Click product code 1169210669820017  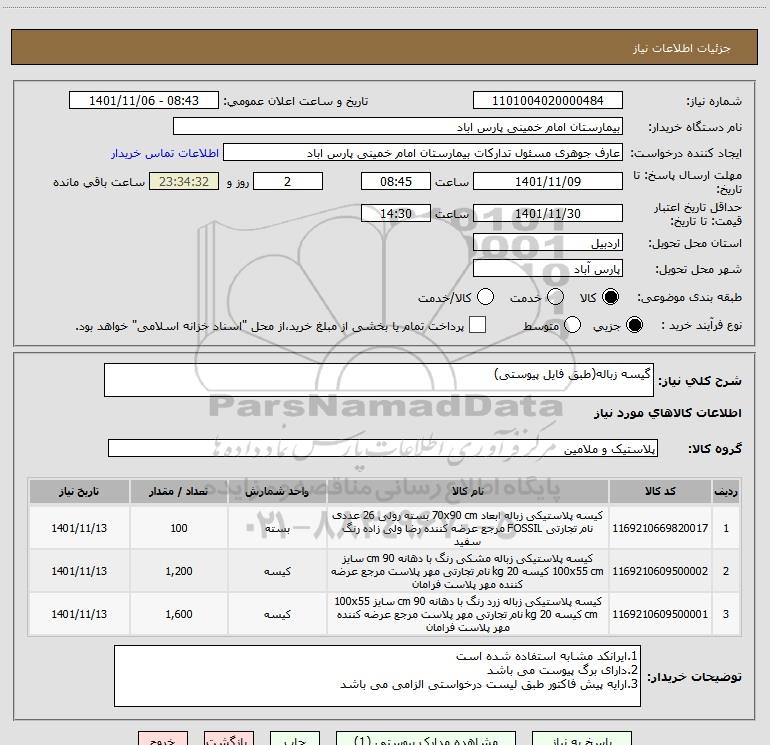click(660, 528)
